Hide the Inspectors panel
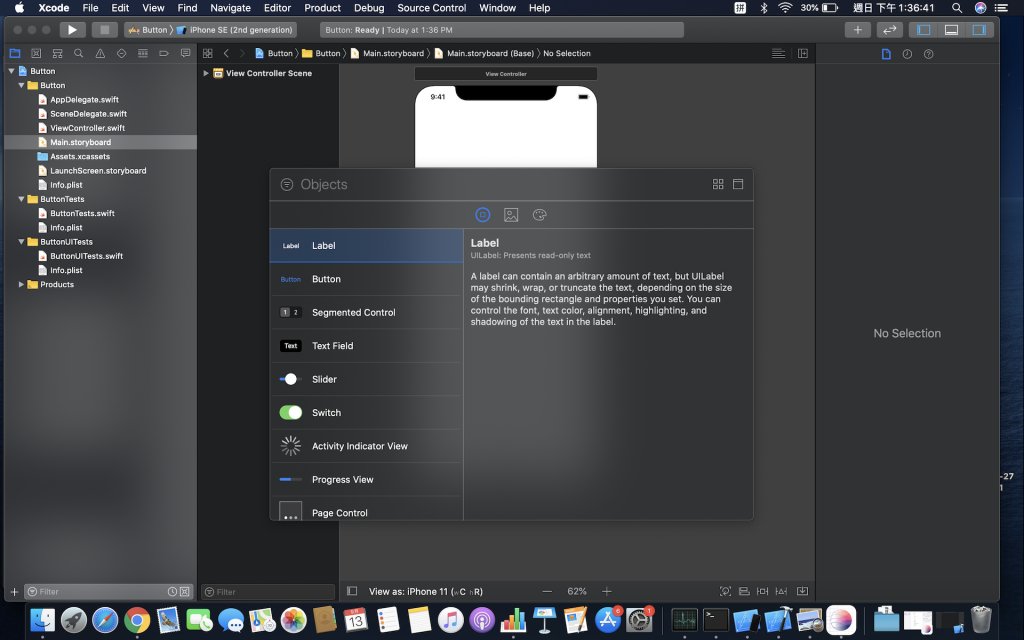 click(979, 30)
